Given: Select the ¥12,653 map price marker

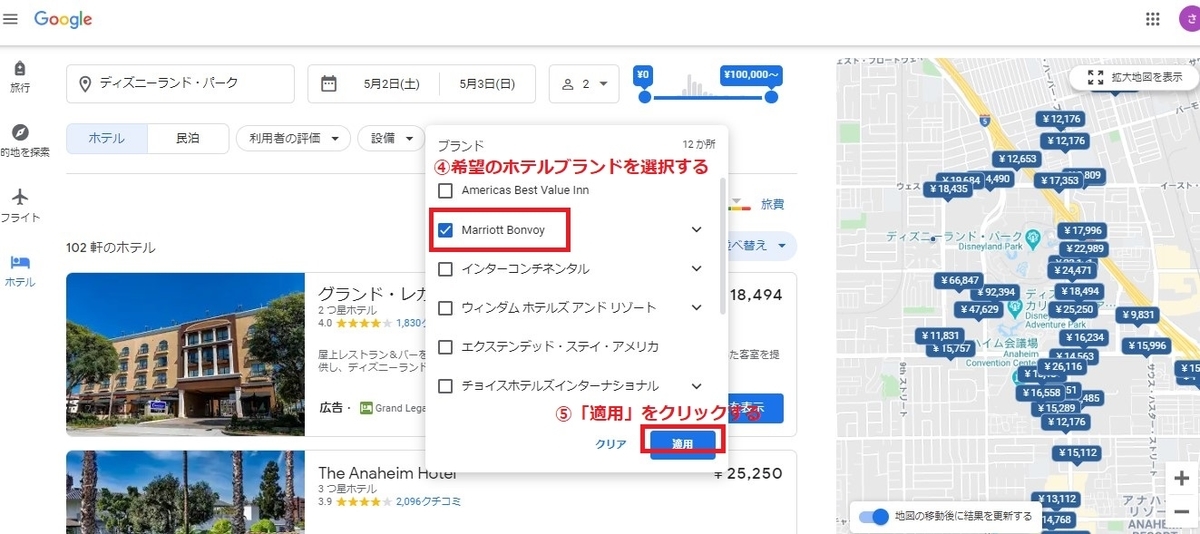Looking at the screenshot, I should tap(1018, 159).
